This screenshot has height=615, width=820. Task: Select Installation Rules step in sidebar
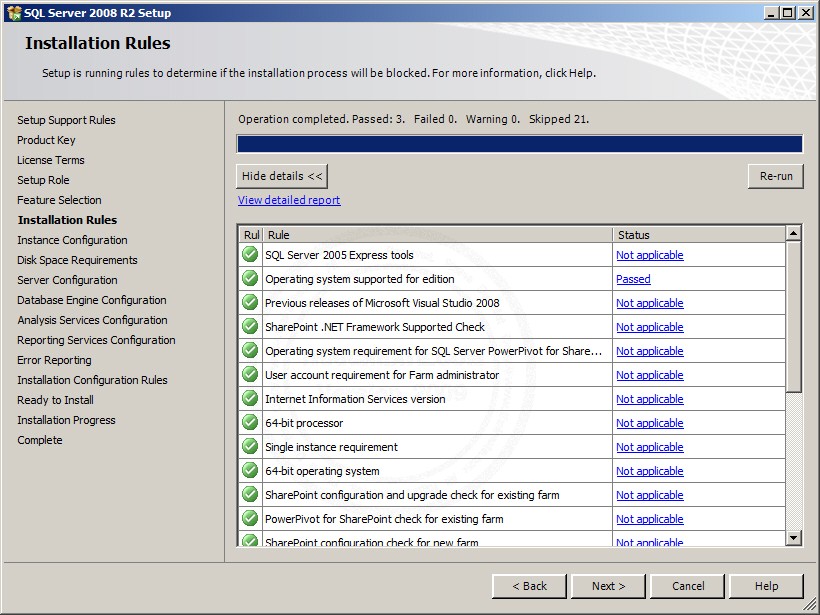point(67,220)
